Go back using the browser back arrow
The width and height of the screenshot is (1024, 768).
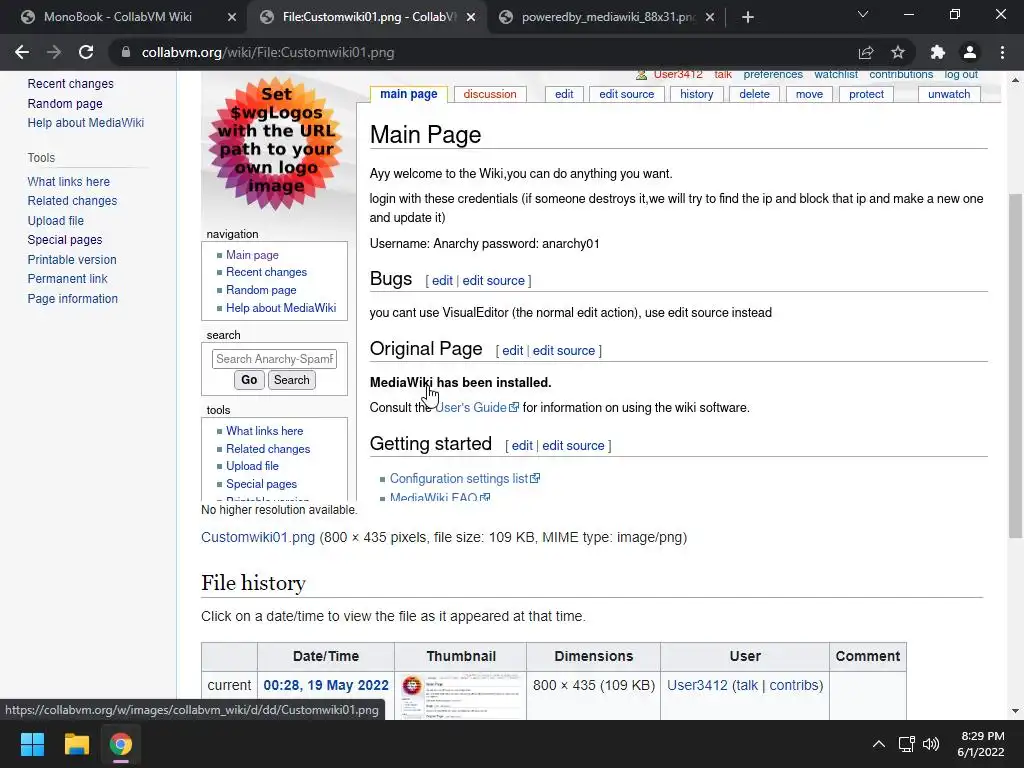22,52
